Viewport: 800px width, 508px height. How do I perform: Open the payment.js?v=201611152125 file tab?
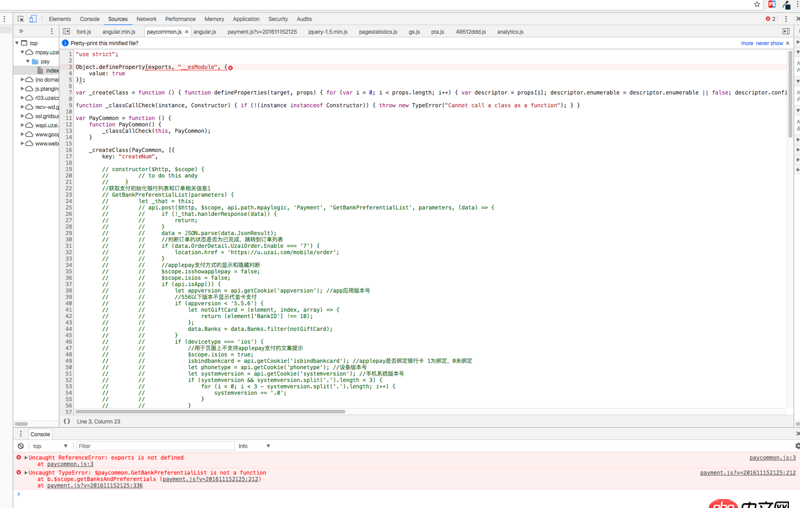[x=262, y=32]
